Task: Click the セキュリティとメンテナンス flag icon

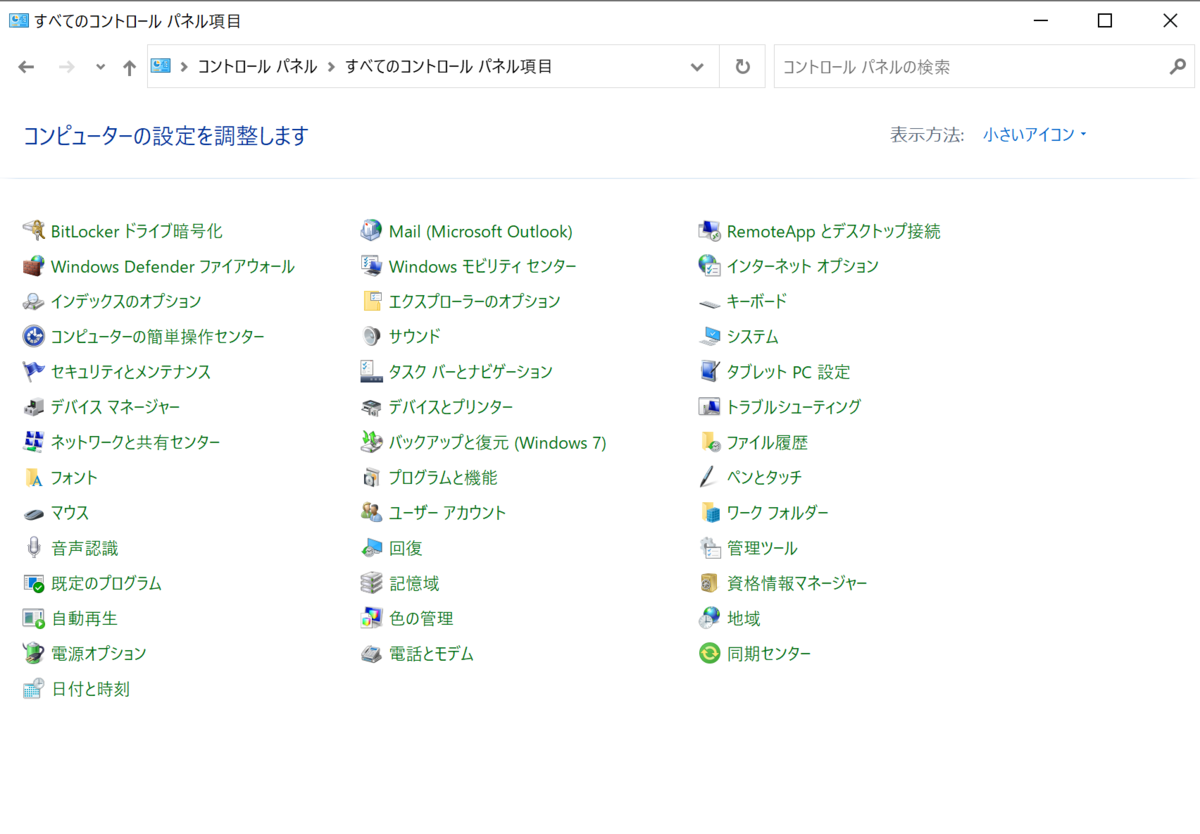Action: (34, 372)
